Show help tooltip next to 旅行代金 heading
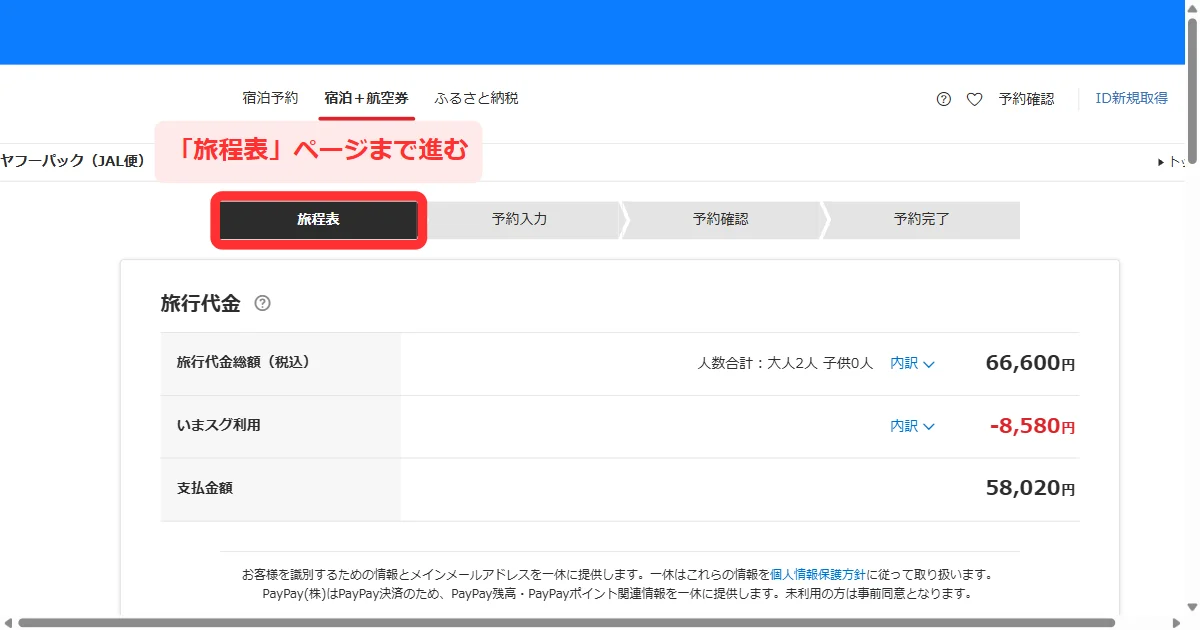This screenshot has height=630, width=1200. click(x=263, y=303)
